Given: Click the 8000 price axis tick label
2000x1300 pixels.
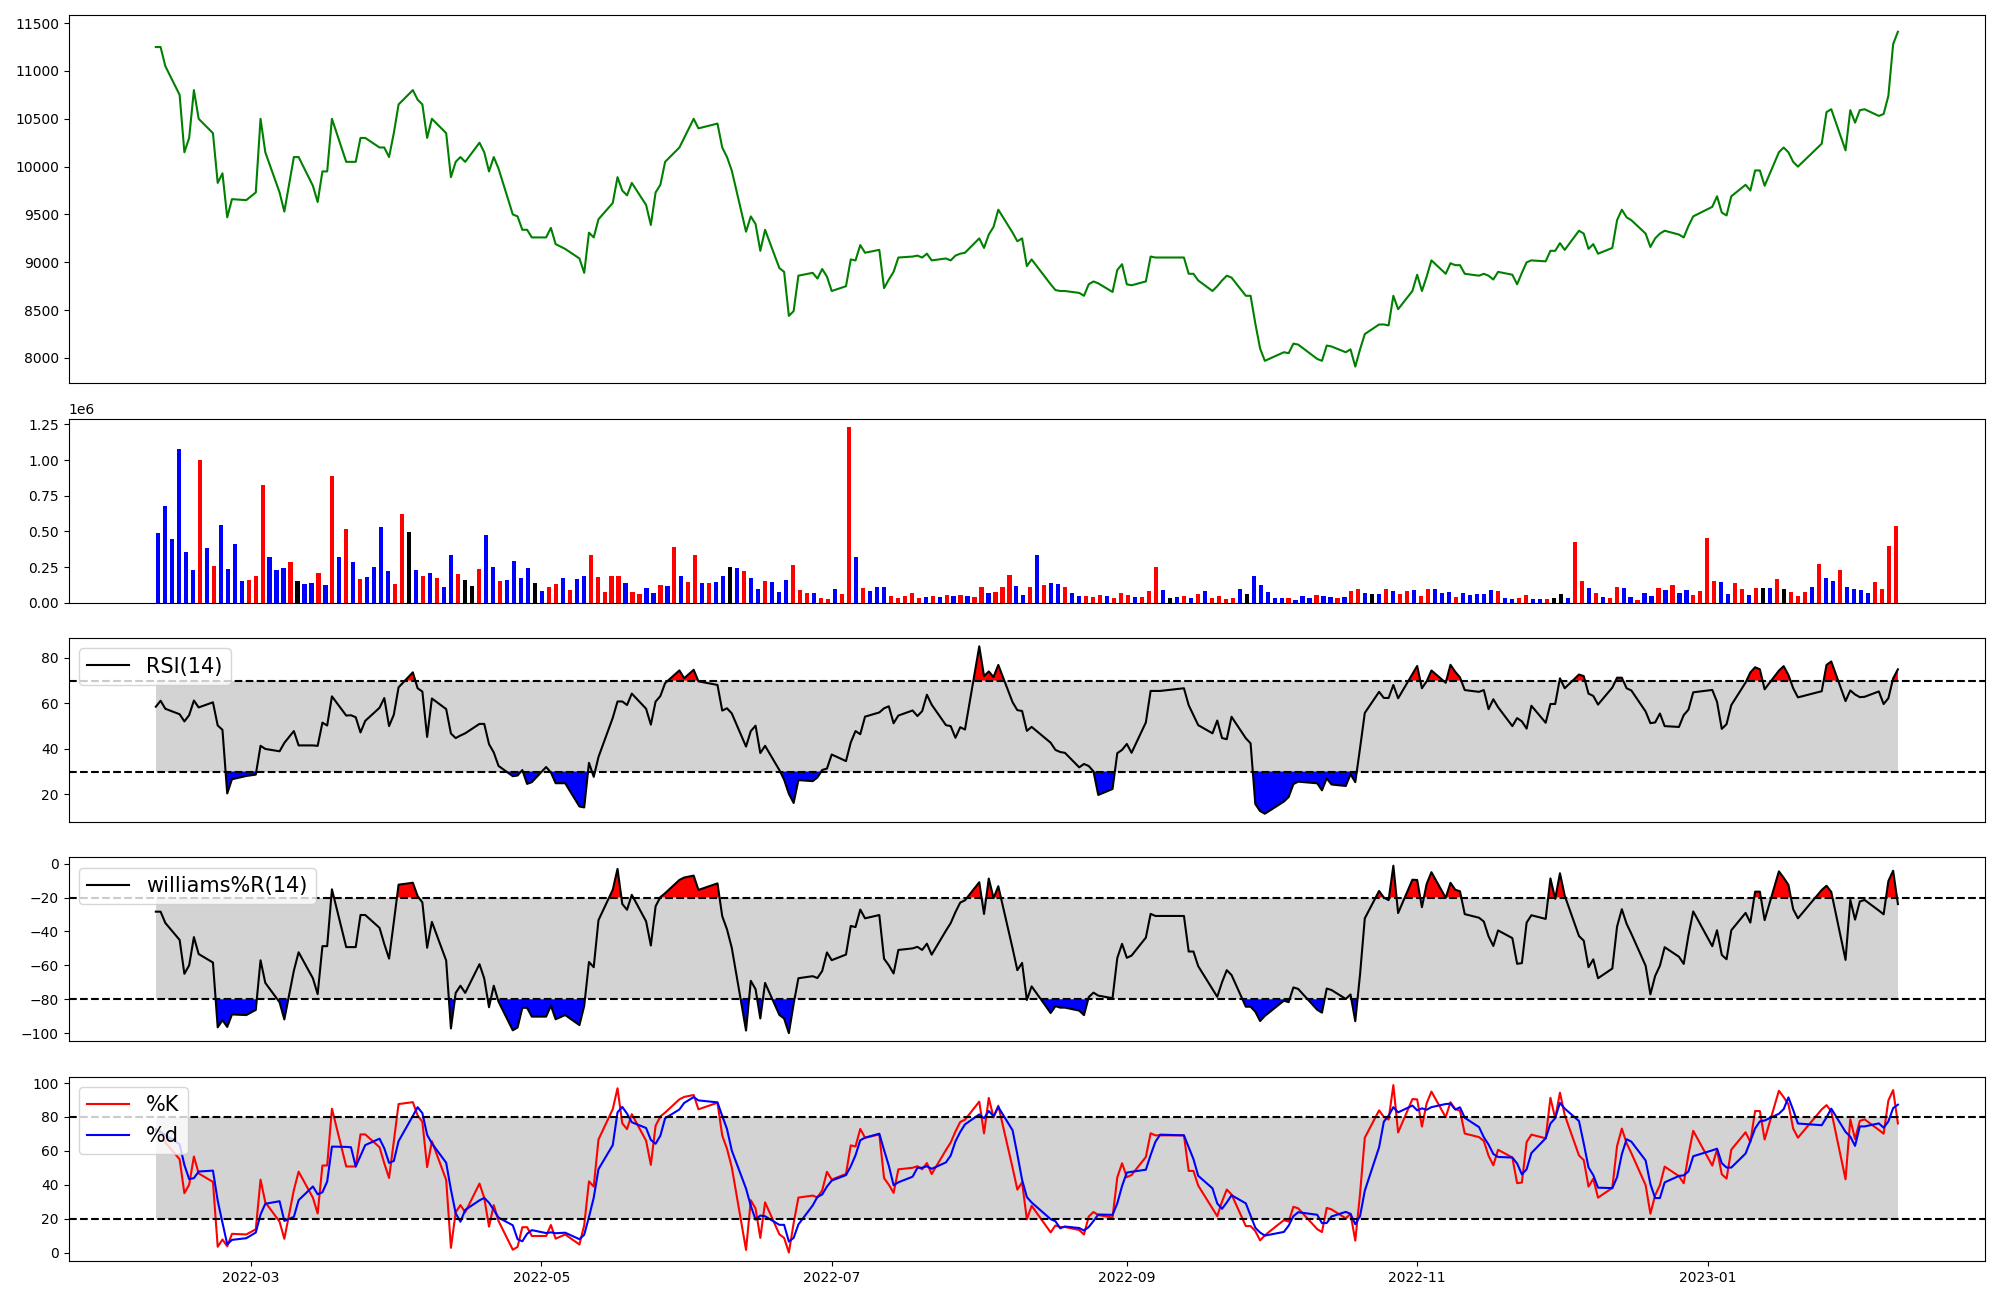Looking at the screenshot, I should pyautogui.click(x=41, y=359).
